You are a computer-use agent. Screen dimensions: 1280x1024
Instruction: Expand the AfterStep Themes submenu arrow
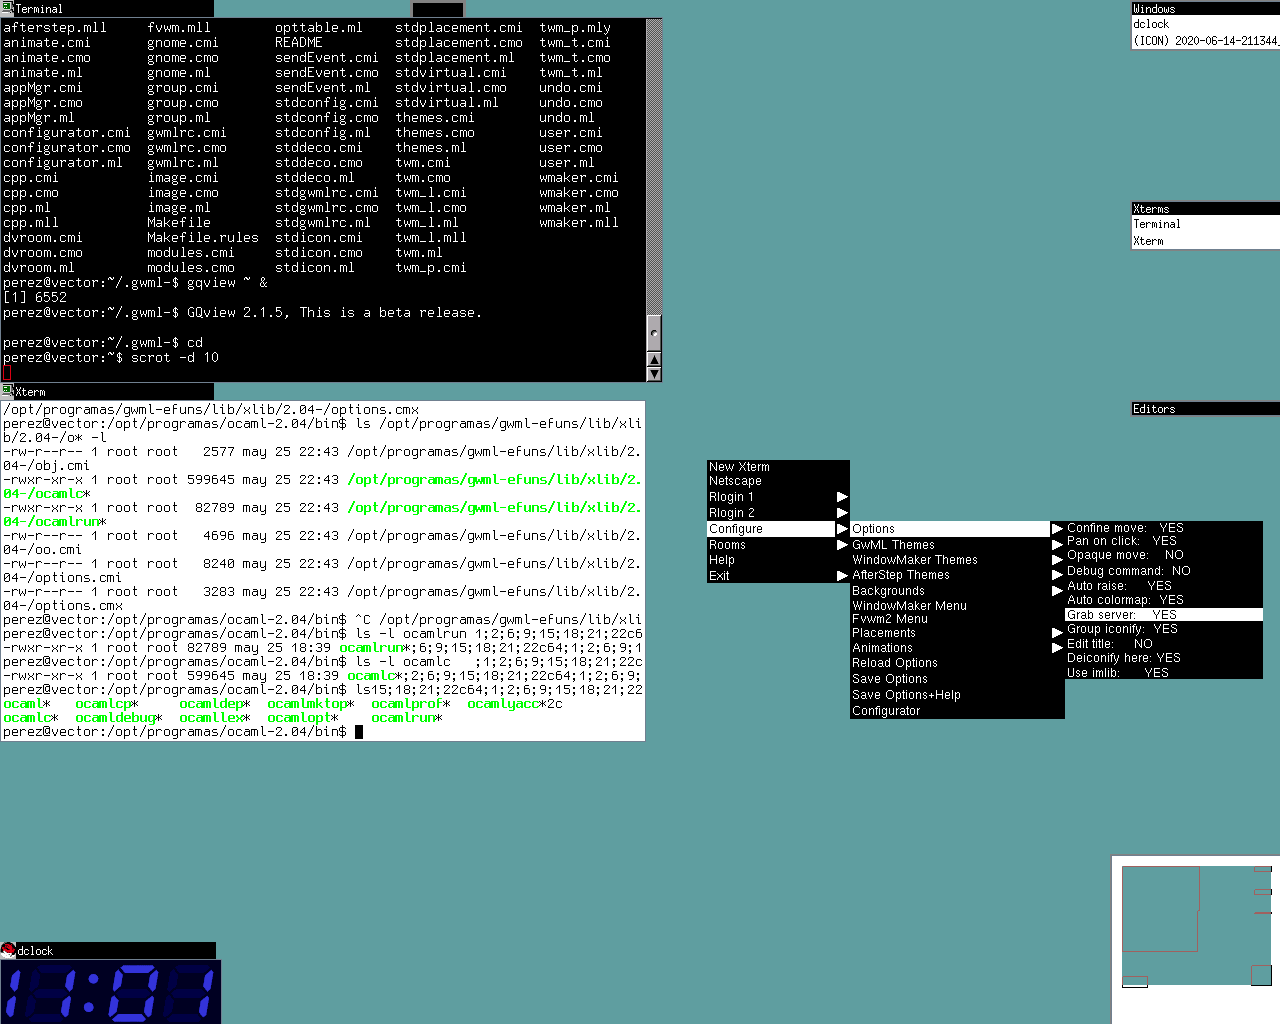click(1057, 575)
